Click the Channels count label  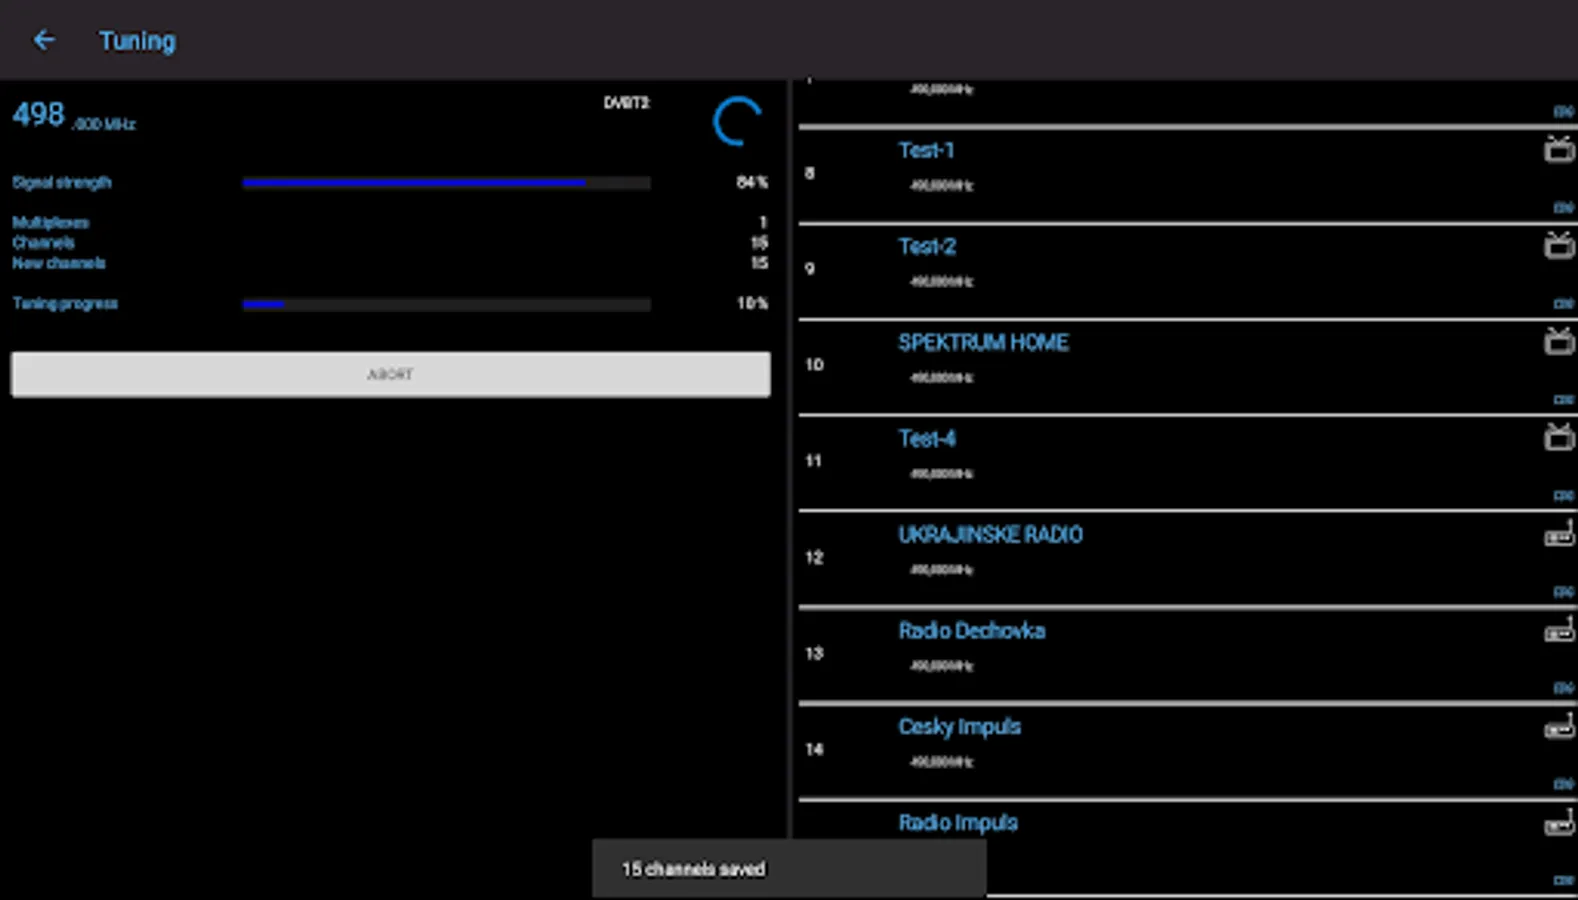pos(43,243)
